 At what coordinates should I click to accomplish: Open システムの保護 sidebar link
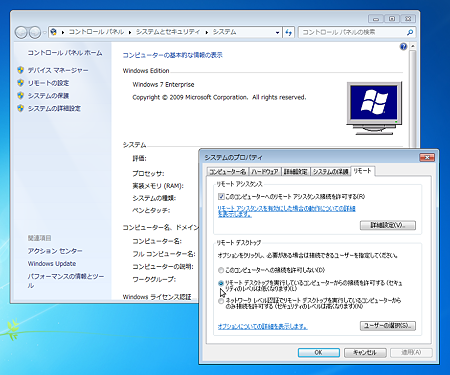tap(48, 95)
